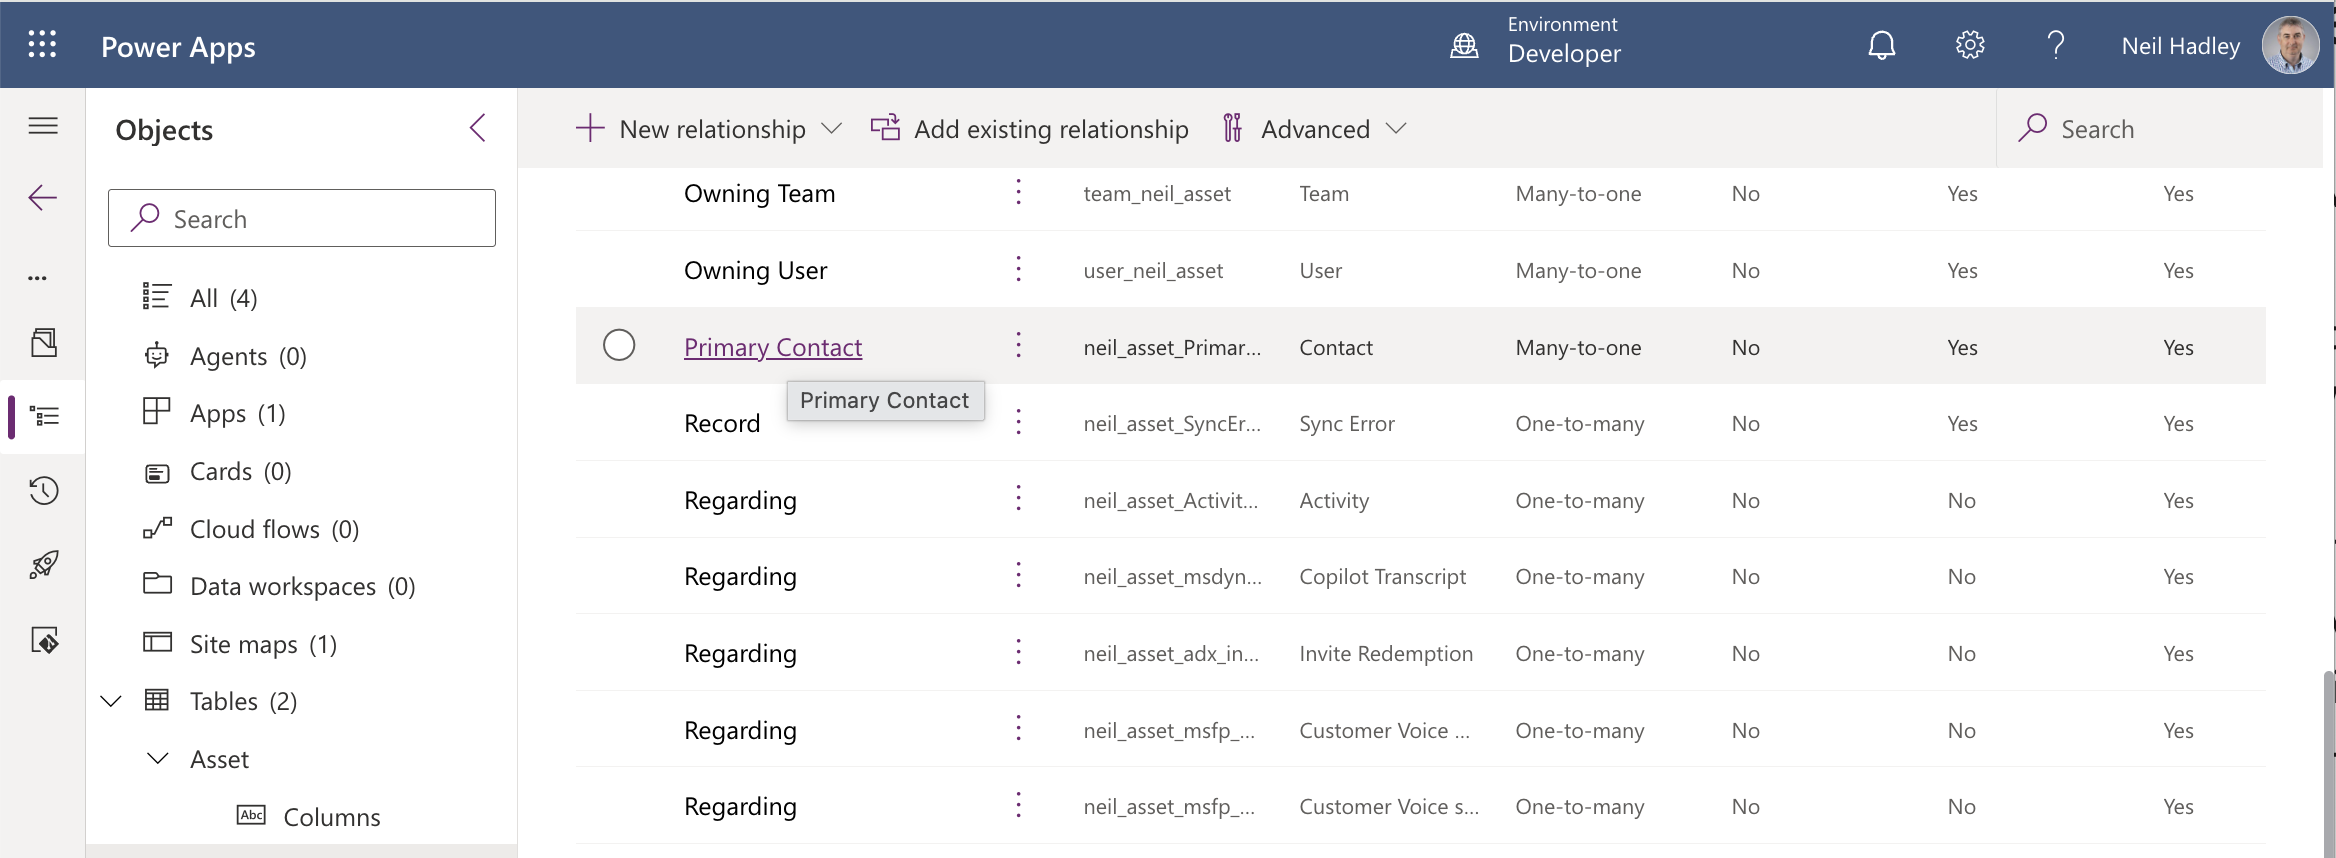The image size is (2336, 858).
Task: Open more options for Activity Regarding row
Action: click(1018, 498)
